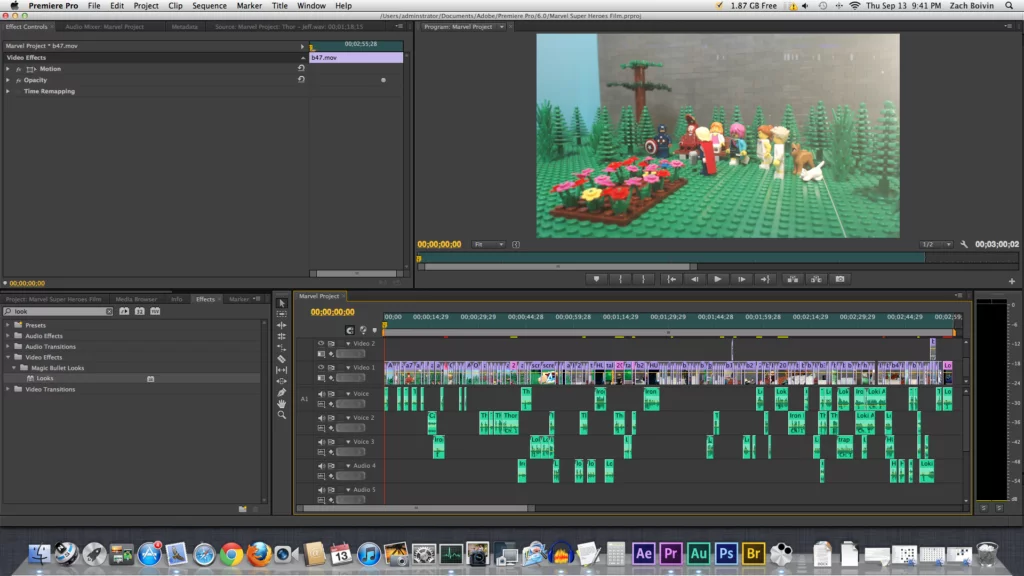This screenshot has height=576, width=1024.
Task: Collapse the Video 1 track triangle
Action: [x=348, y=368]
